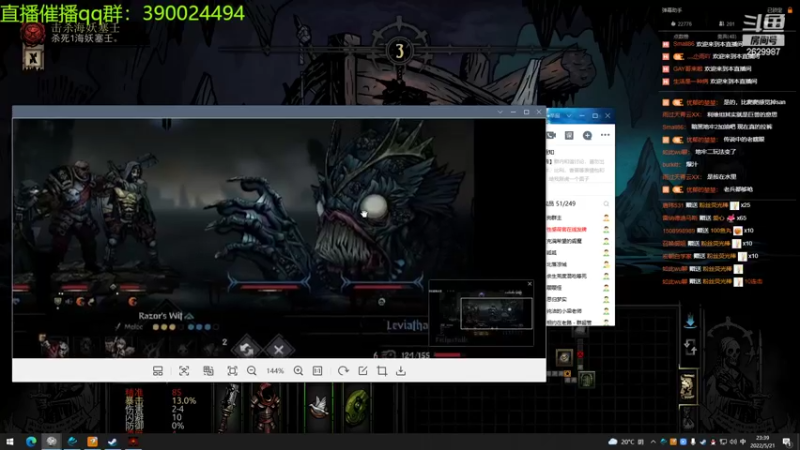Close the navigator thumbnail overlay in viewer
800x450 pixels.
(x=530, y=284)
